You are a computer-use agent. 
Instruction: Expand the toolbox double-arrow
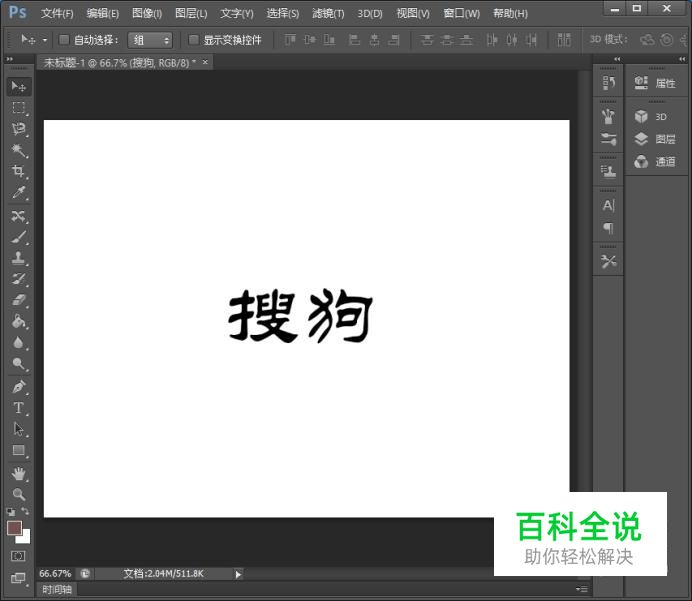(10, 59)
